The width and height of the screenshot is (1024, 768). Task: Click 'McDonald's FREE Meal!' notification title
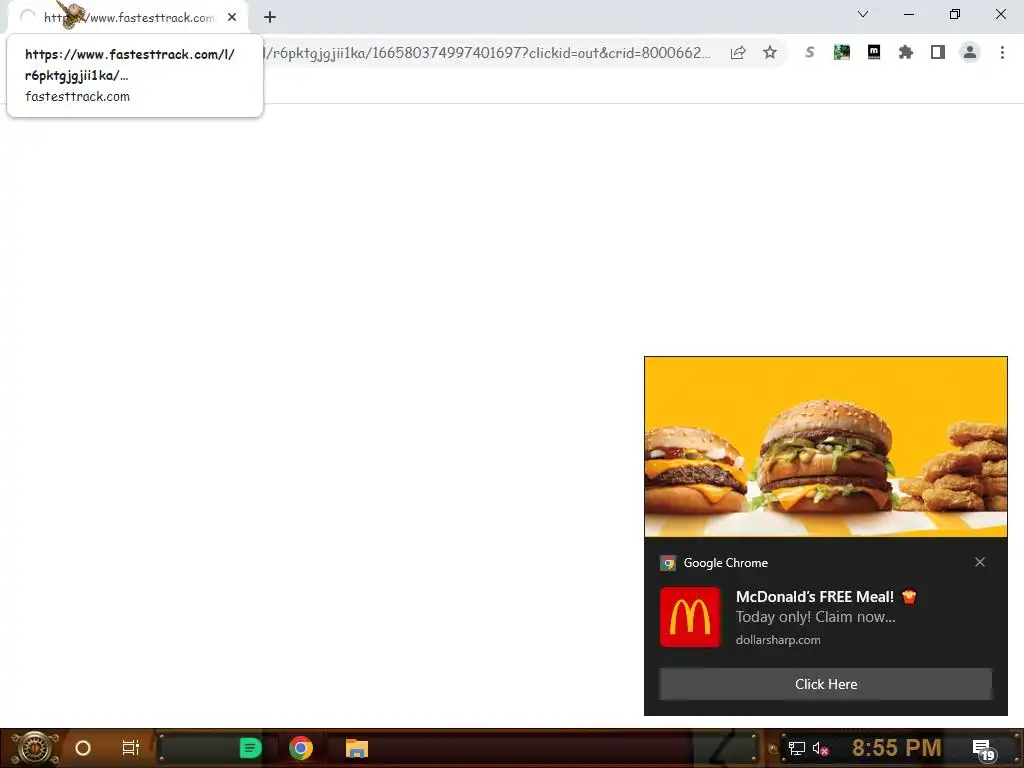point(815,596)
